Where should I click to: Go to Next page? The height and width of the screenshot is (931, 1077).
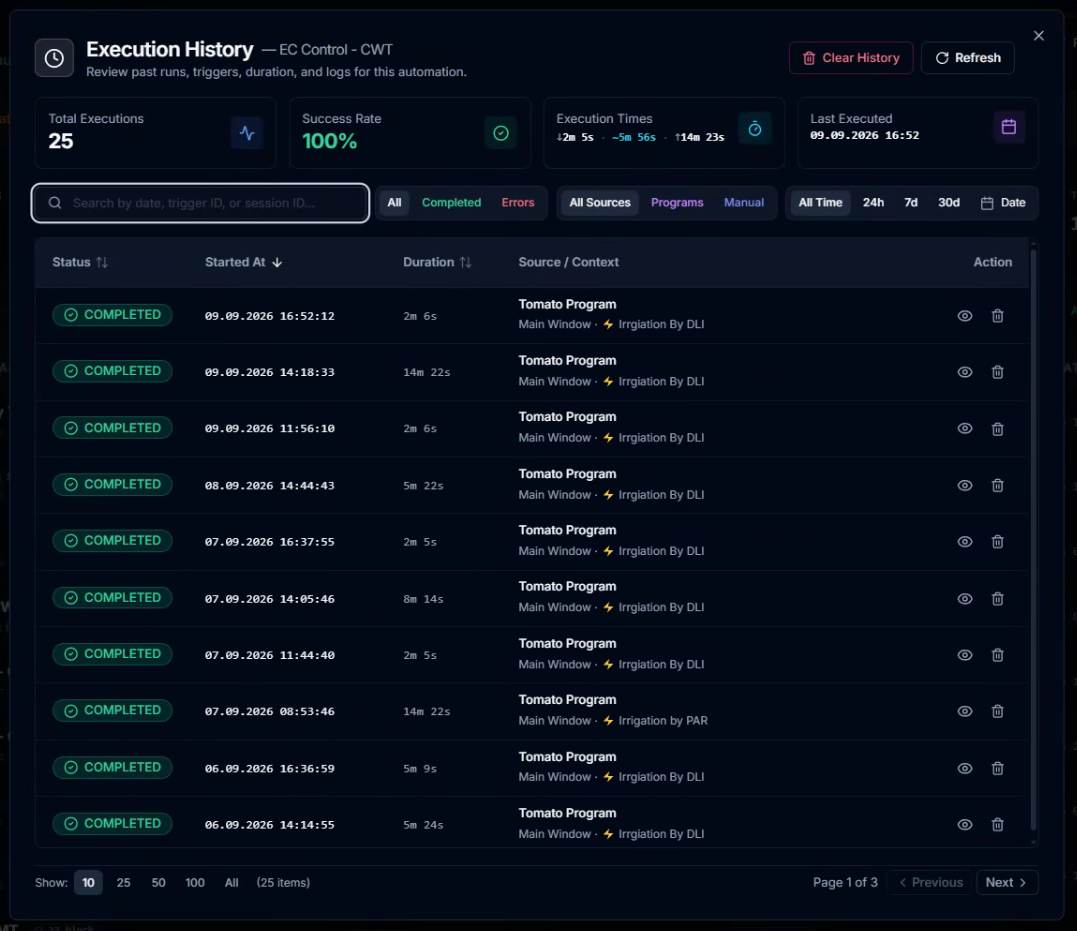point(1007,882)
